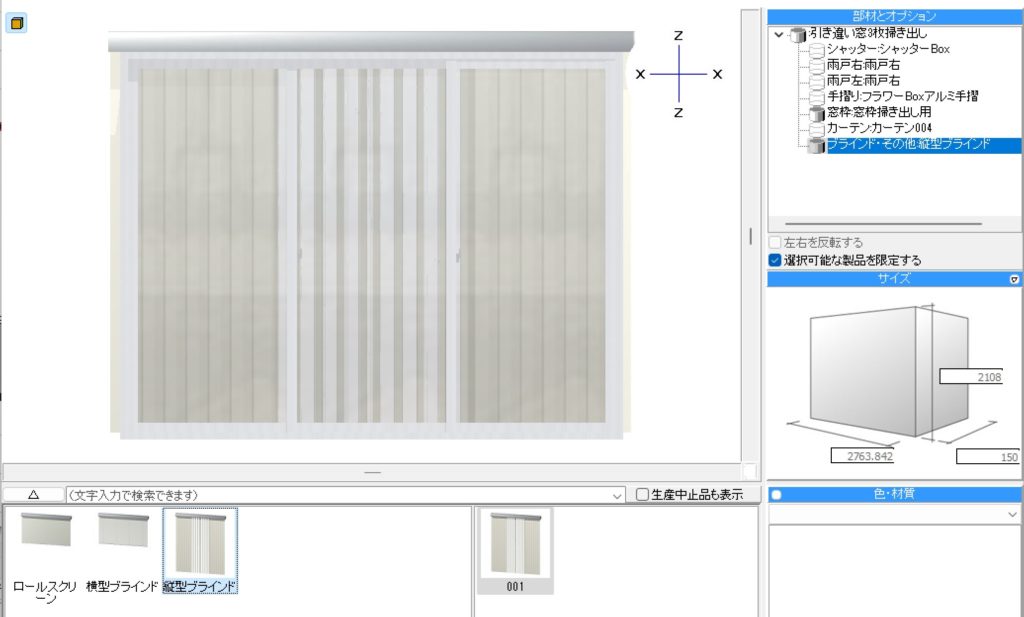The image size is (1024, 617).
Task: Select the 縦型ブラインド blind type thumbnail
Action: [200, 545]
